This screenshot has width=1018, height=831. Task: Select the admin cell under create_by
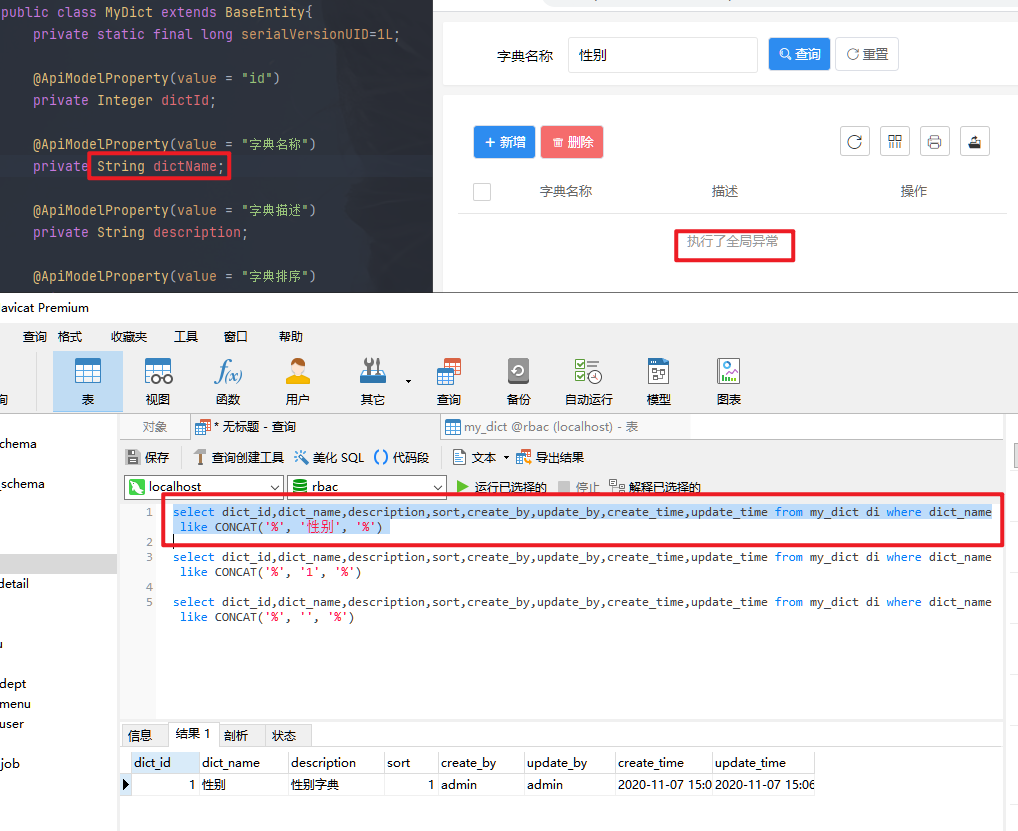click(480, 784)
